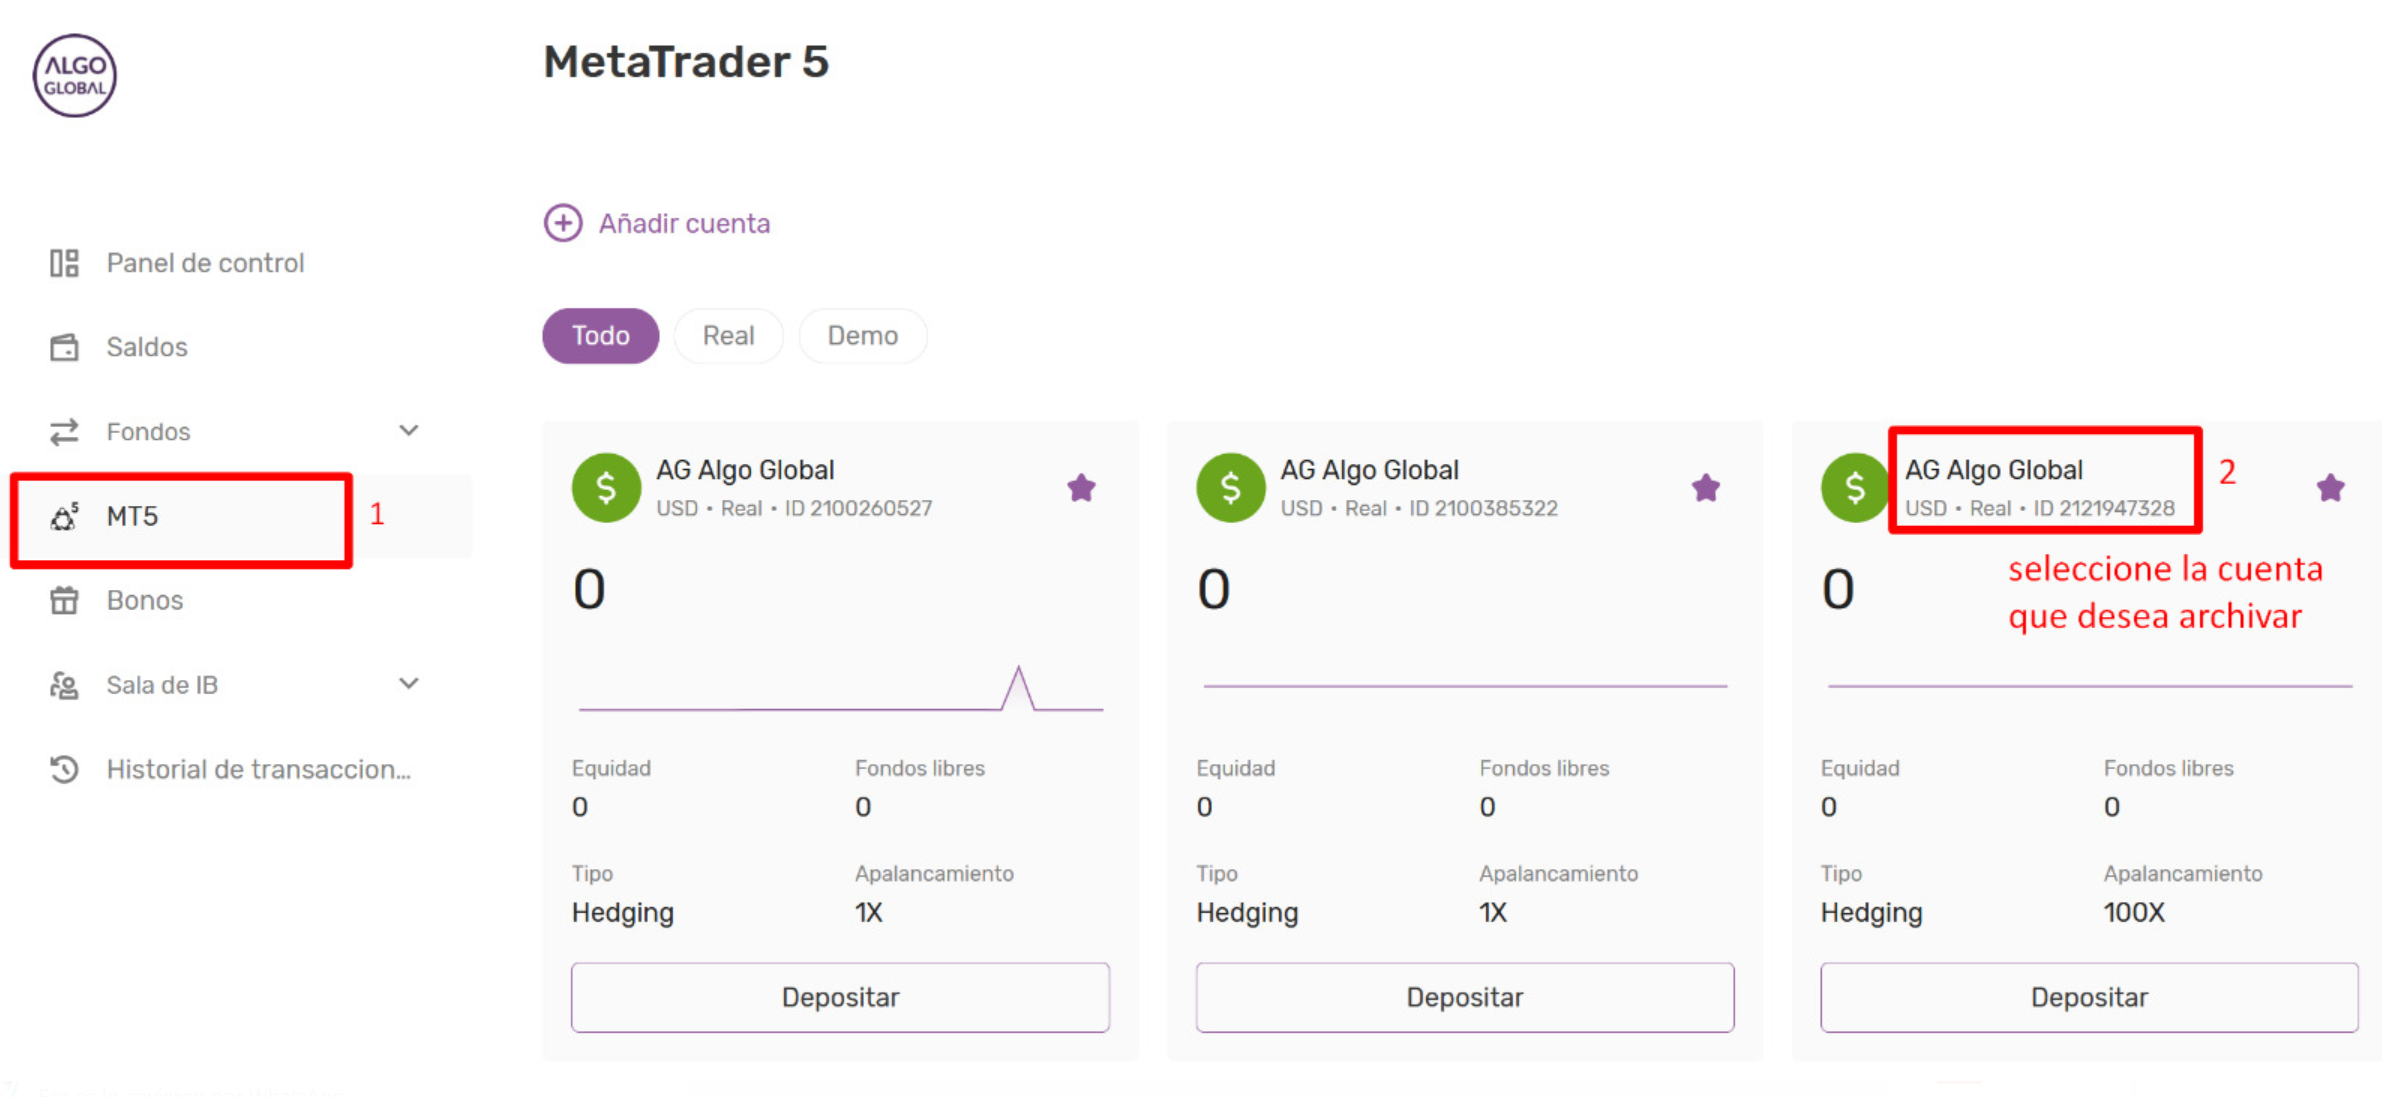Open AG Algo Global account ID 2100385322
The width and height of the screenshot is (2382, 1097).
(1370, 470)
